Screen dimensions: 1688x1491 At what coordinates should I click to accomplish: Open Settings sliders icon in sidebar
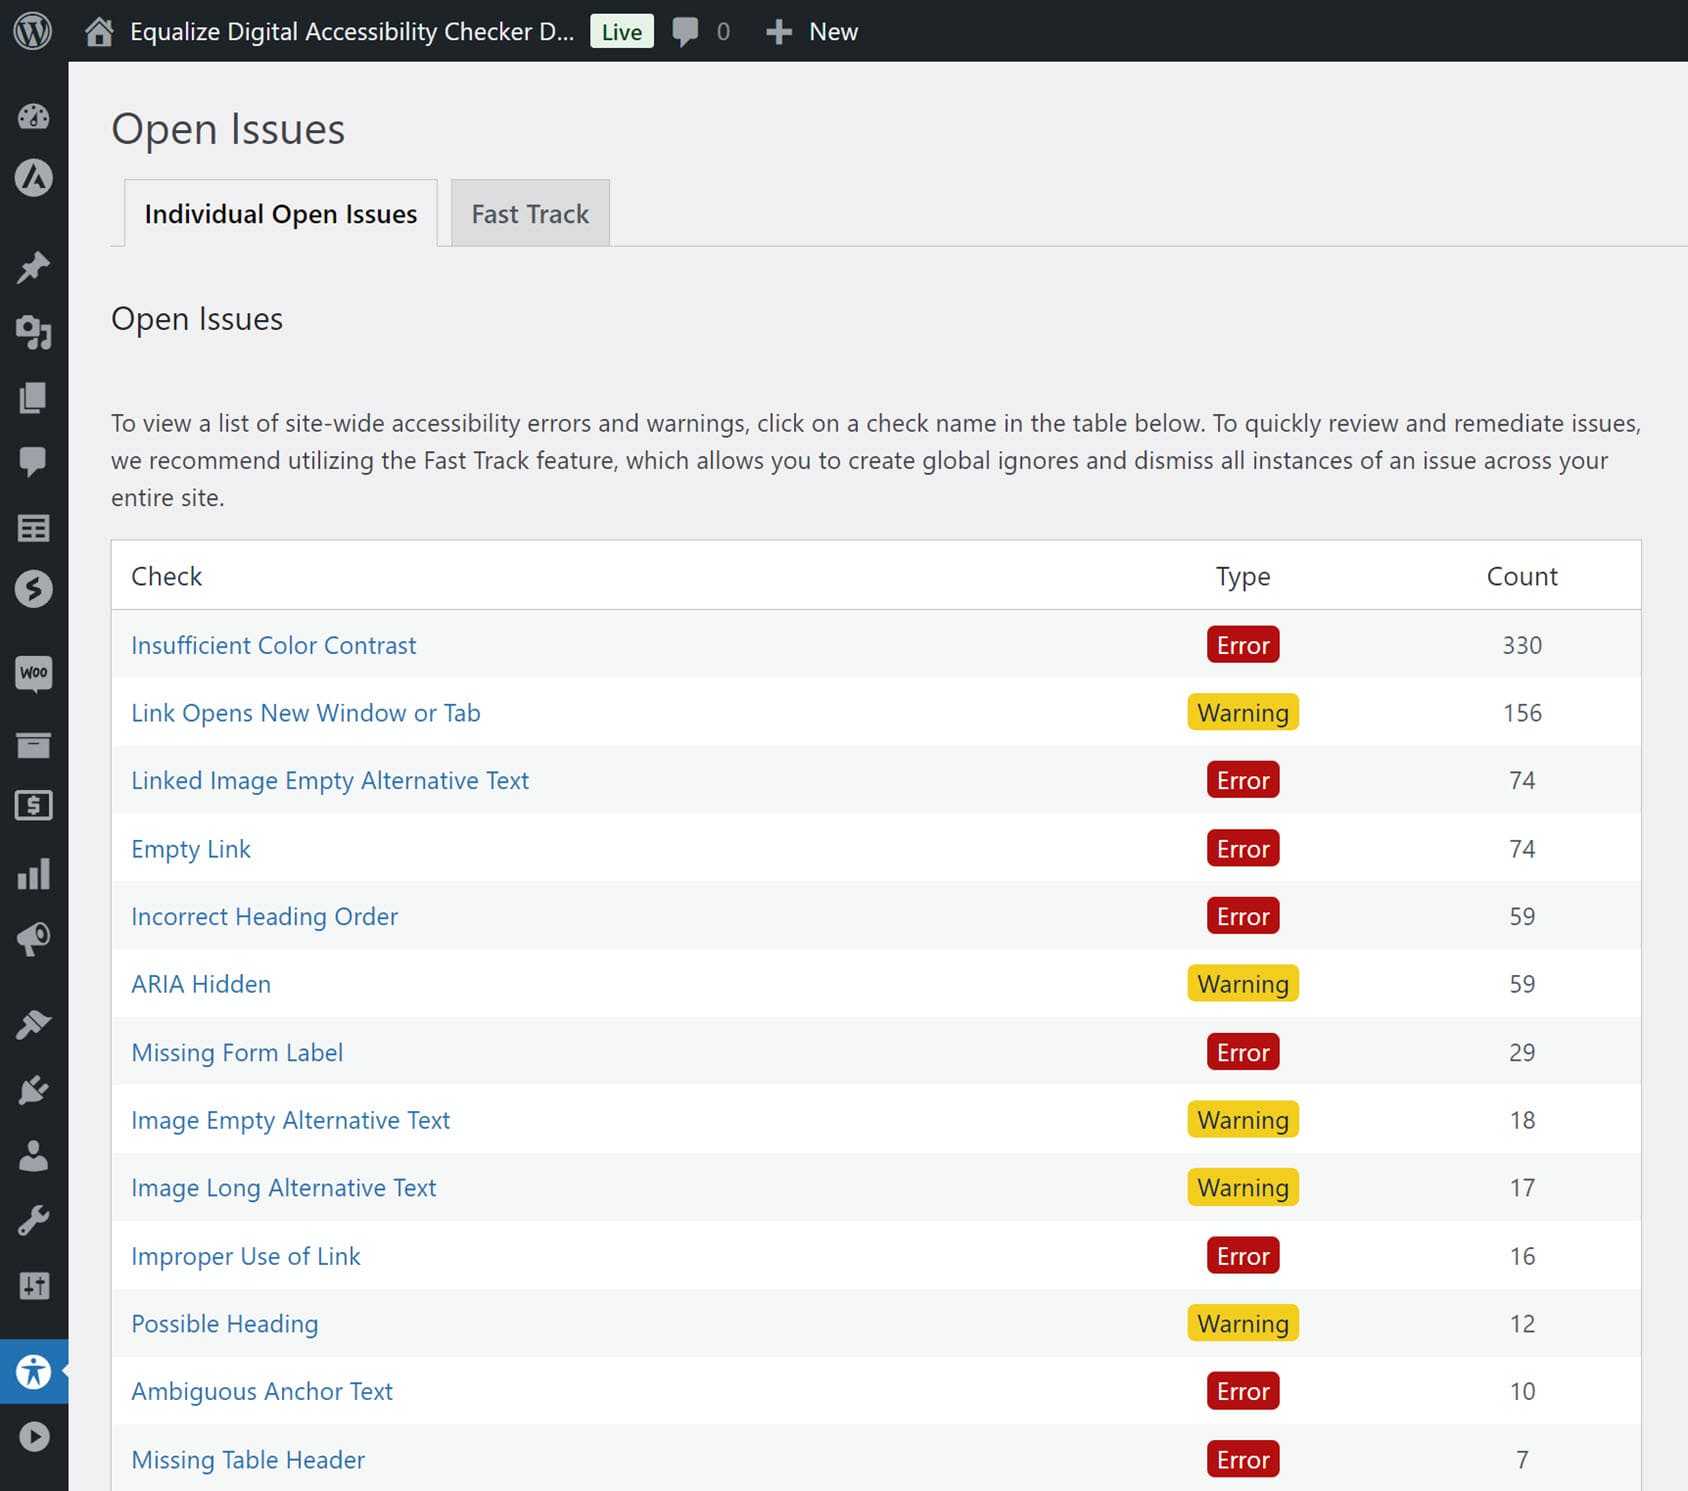(x=33, y=1286)
